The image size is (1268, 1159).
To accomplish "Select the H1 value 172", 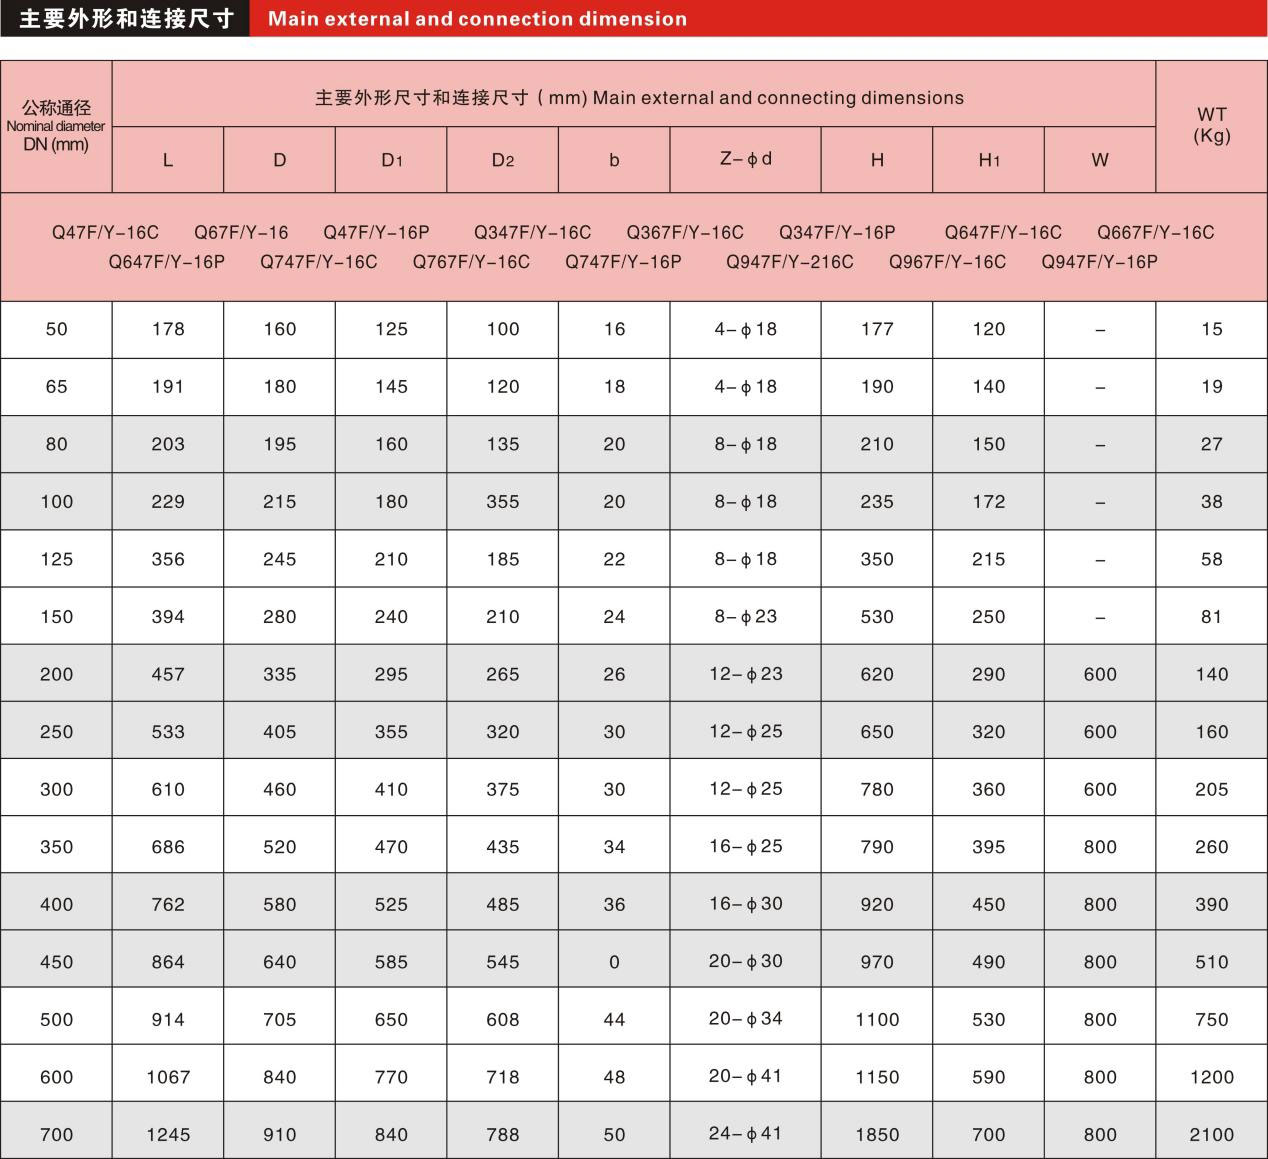I will (x=988, y=502).
